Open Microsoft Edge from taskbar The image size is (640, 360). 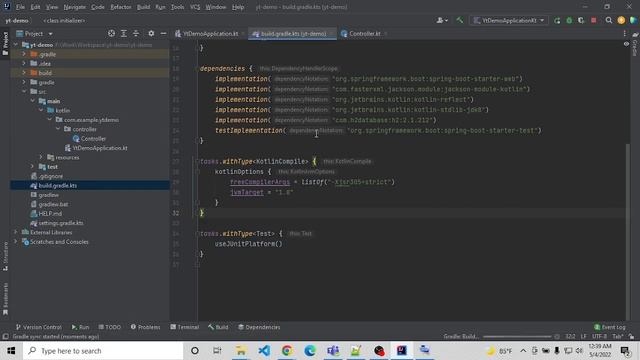[310, 351]
